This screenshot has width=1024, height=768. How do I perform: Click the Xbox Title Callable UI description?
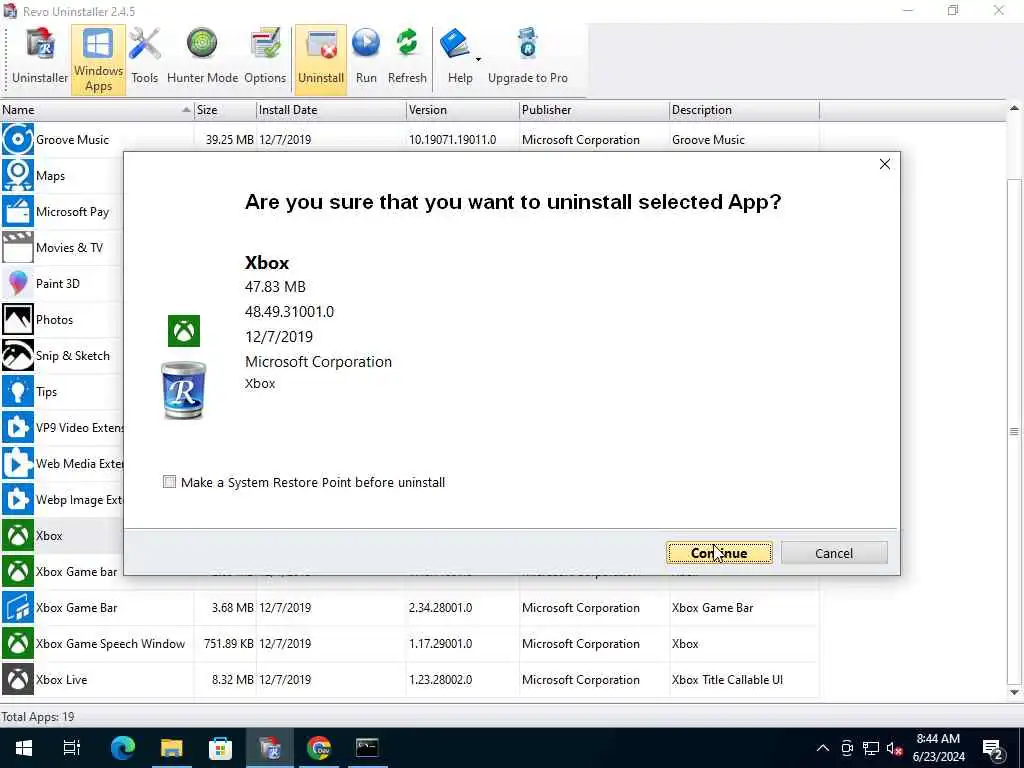pyautogui.click(x=727, y=679)
